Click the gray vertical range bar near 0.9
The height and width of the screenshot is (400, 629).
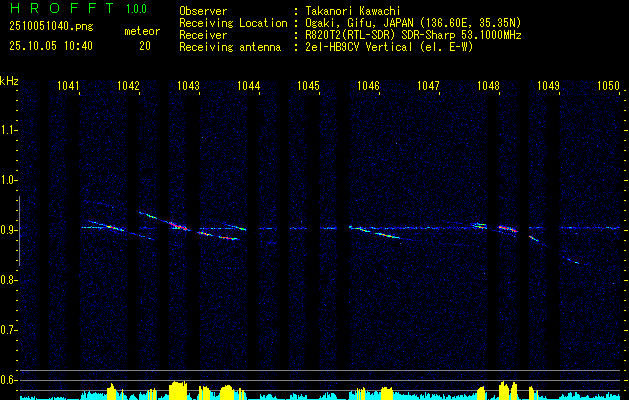(x=19, y=231)
